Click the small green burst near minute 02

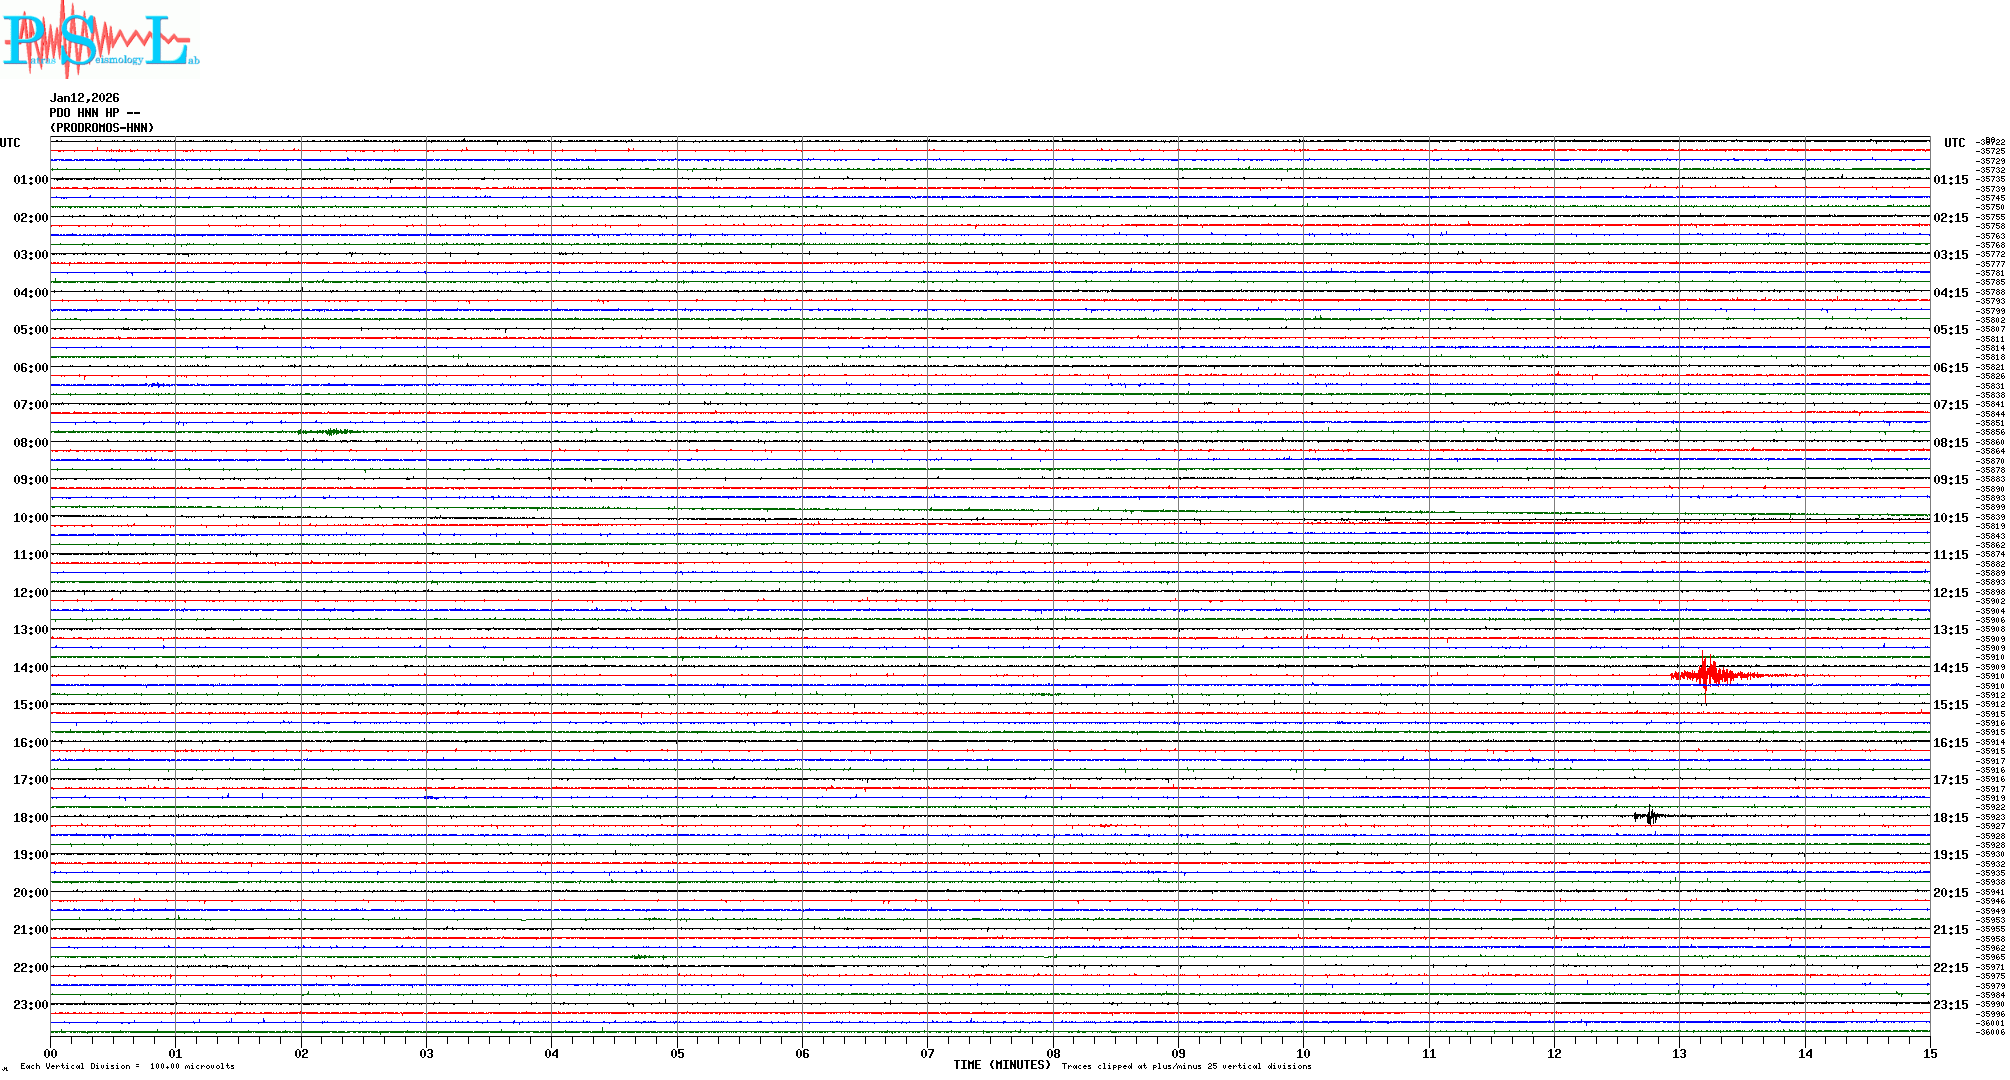point(330,432)
